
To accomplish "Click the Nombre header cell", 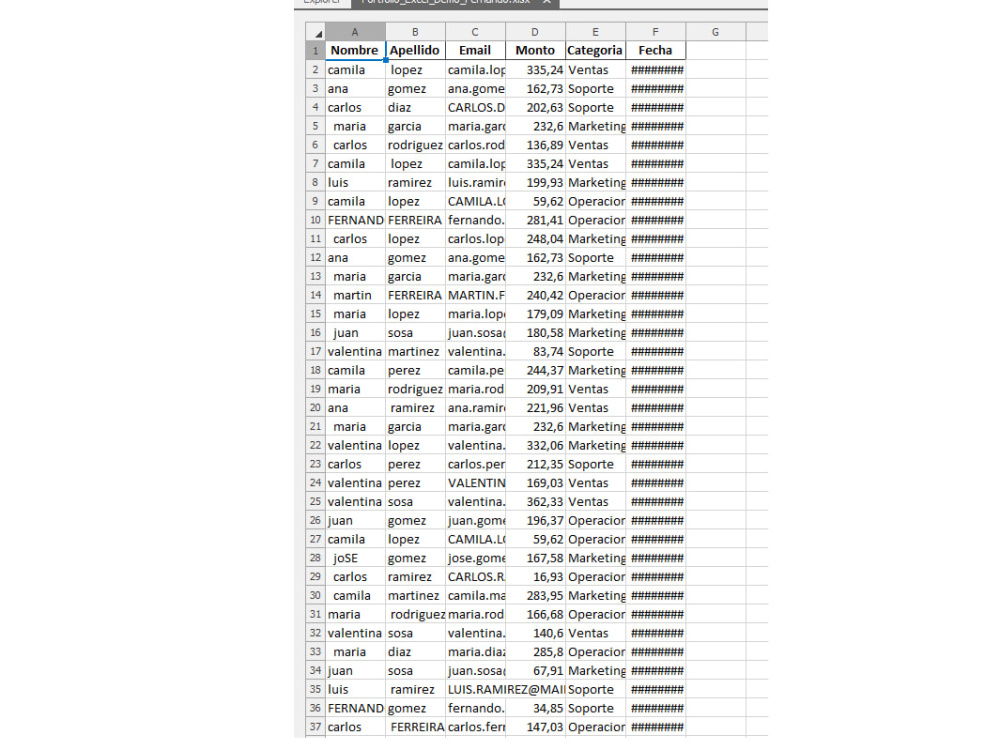I will coord(355,50).
